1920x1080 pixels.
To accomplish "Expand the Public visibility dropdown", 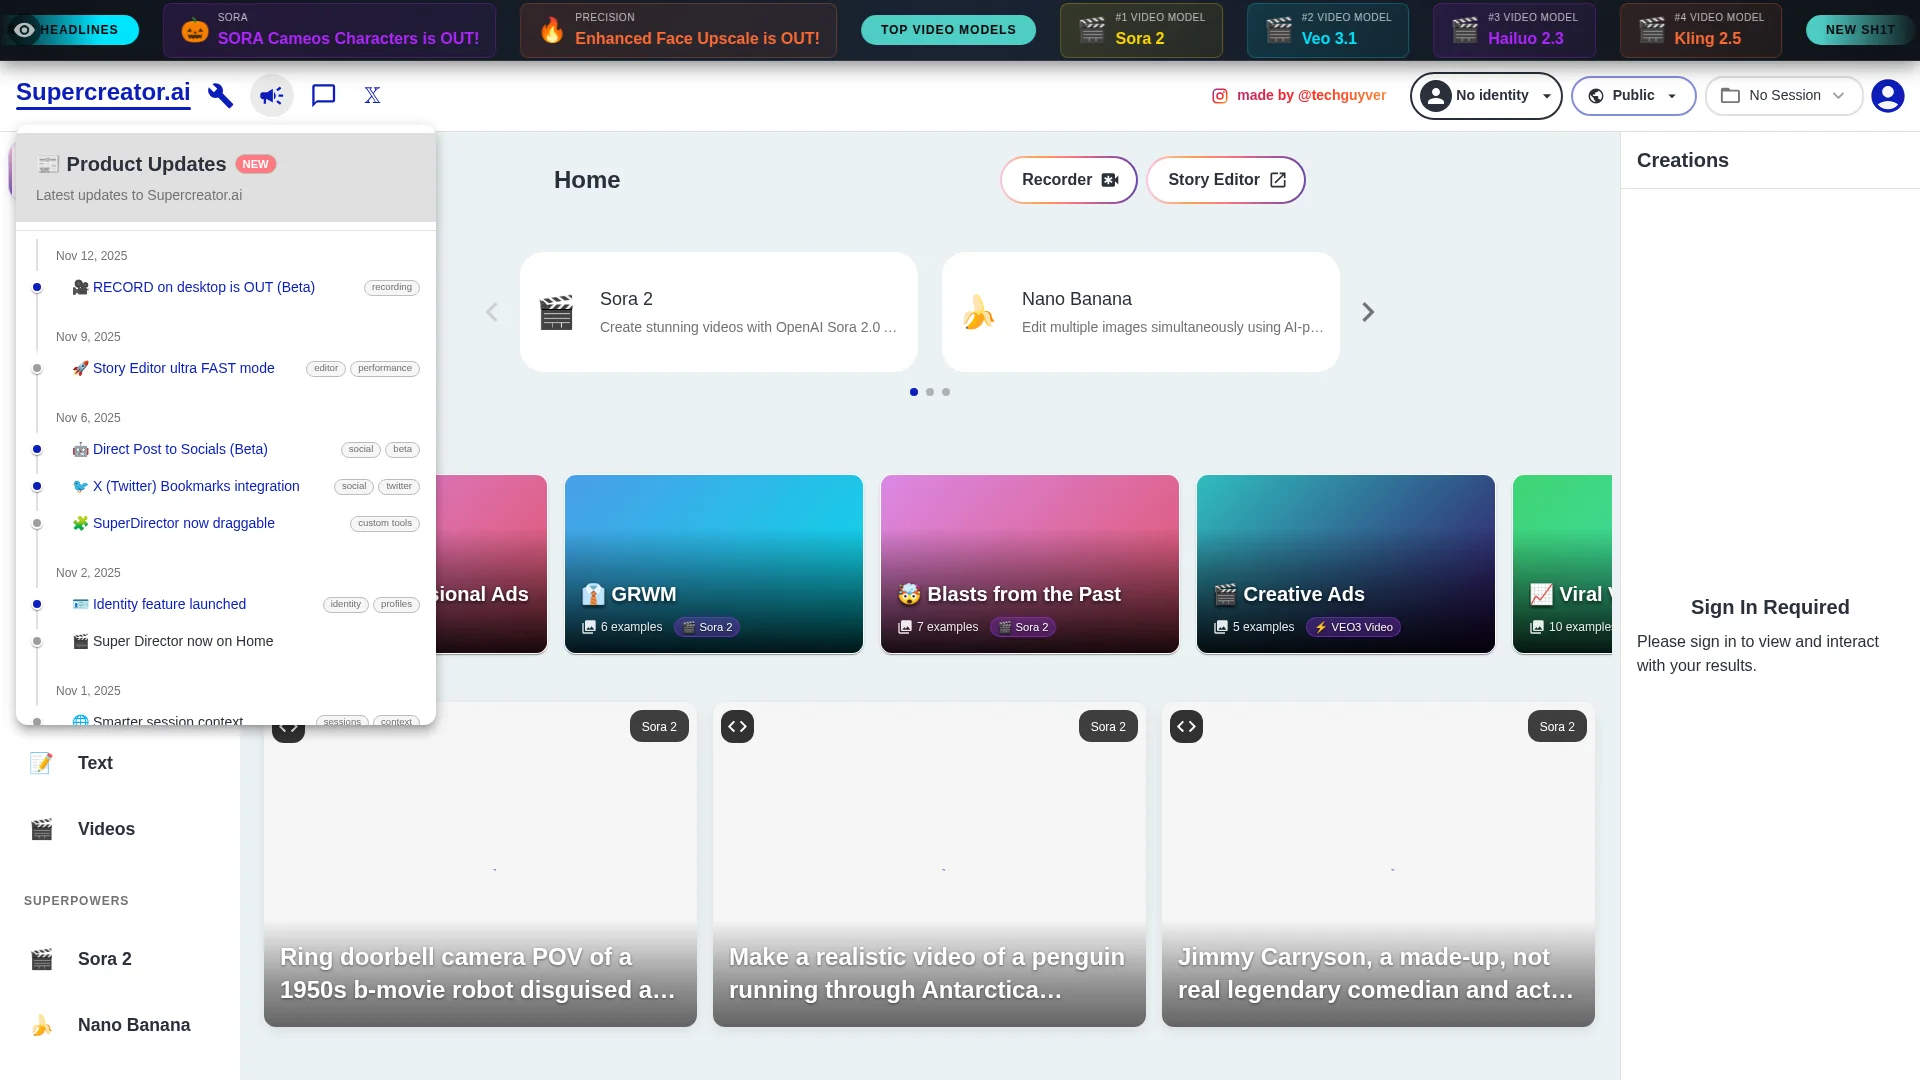I will (x=1633, y=95).
